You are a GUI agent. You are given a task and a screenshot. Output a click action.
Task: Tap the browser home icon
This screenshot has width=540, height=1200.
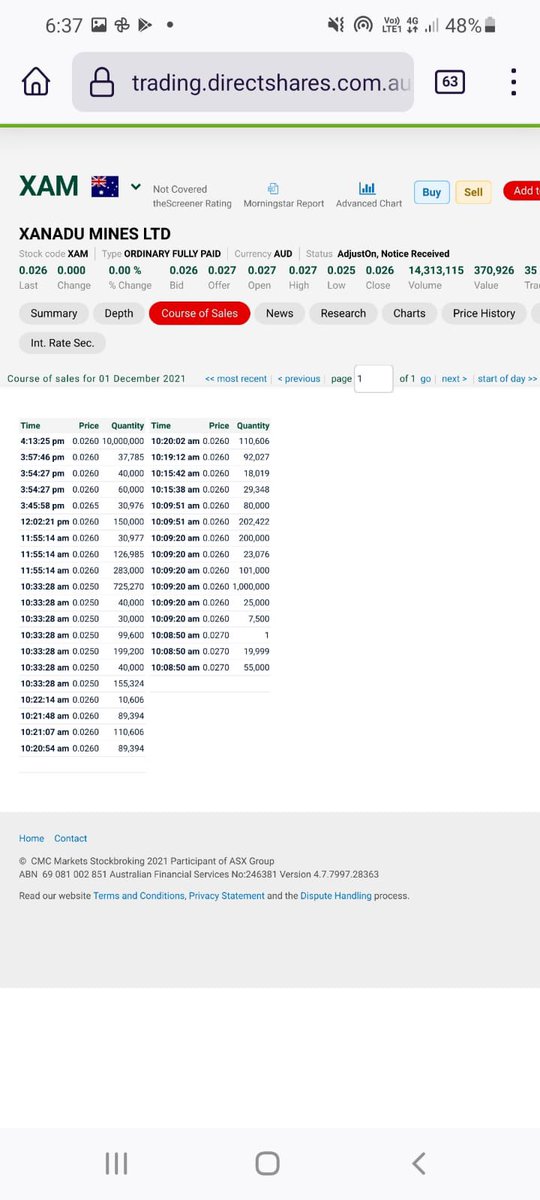36,82
